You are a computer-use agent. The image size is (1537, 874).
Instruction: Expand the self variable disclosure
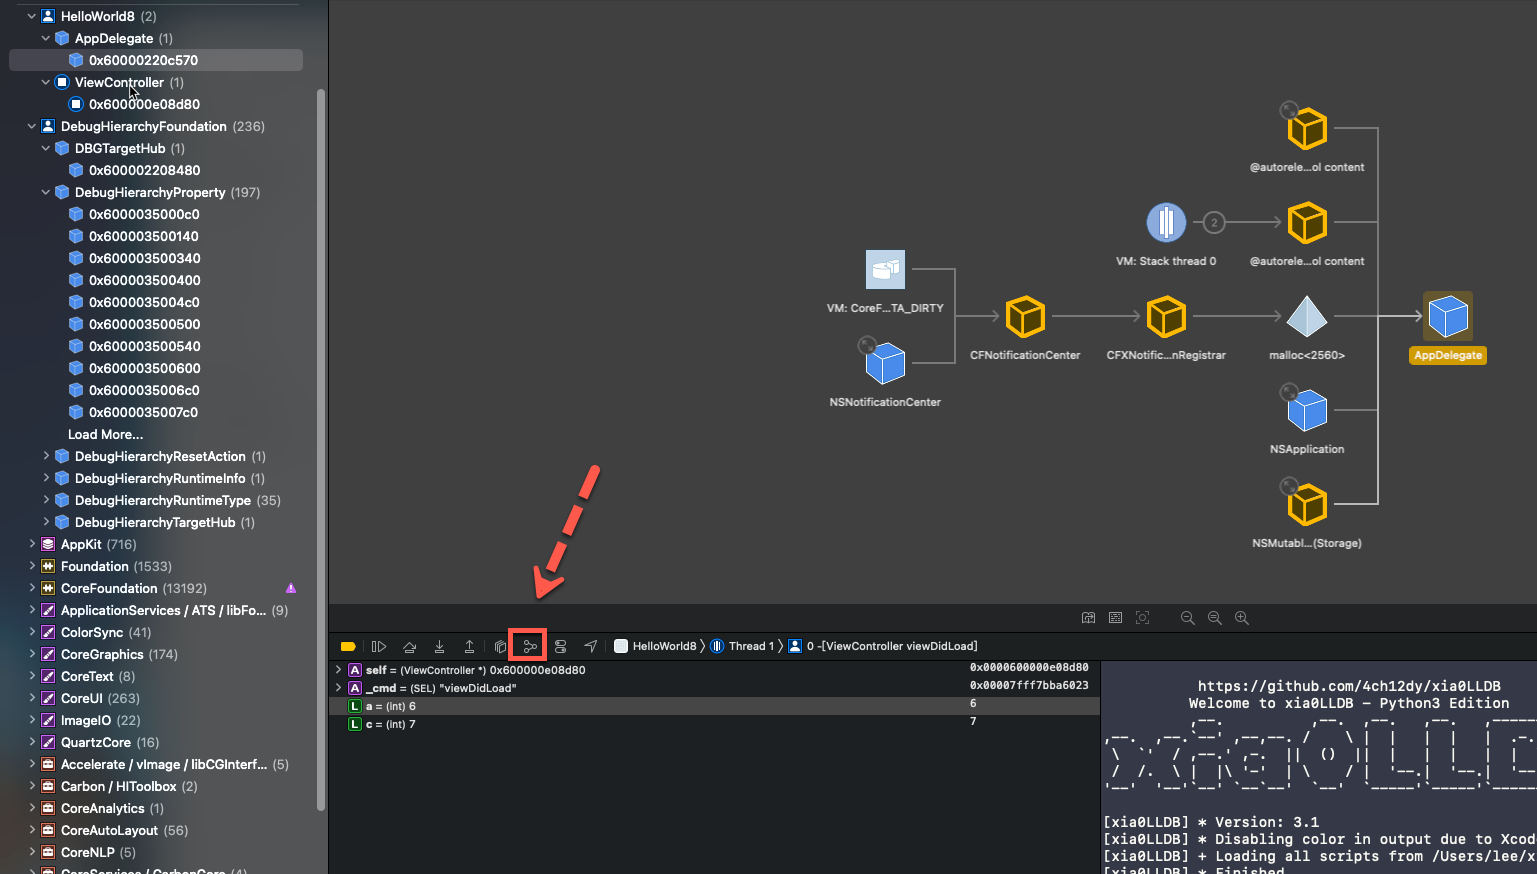click(x=338, y=670)
